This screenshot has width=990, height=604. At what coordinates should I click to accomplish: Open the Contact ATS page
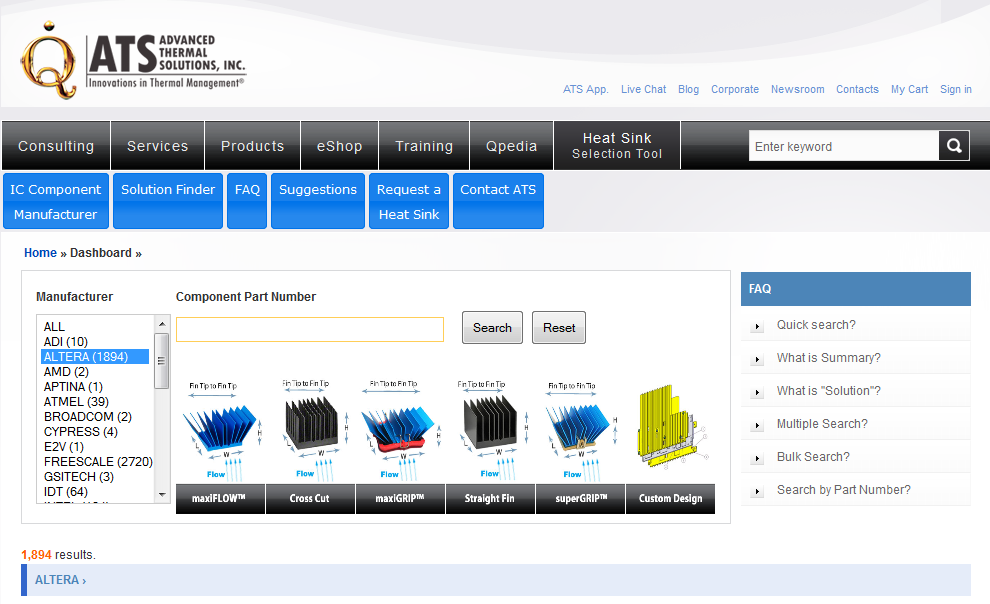point(498,189)
